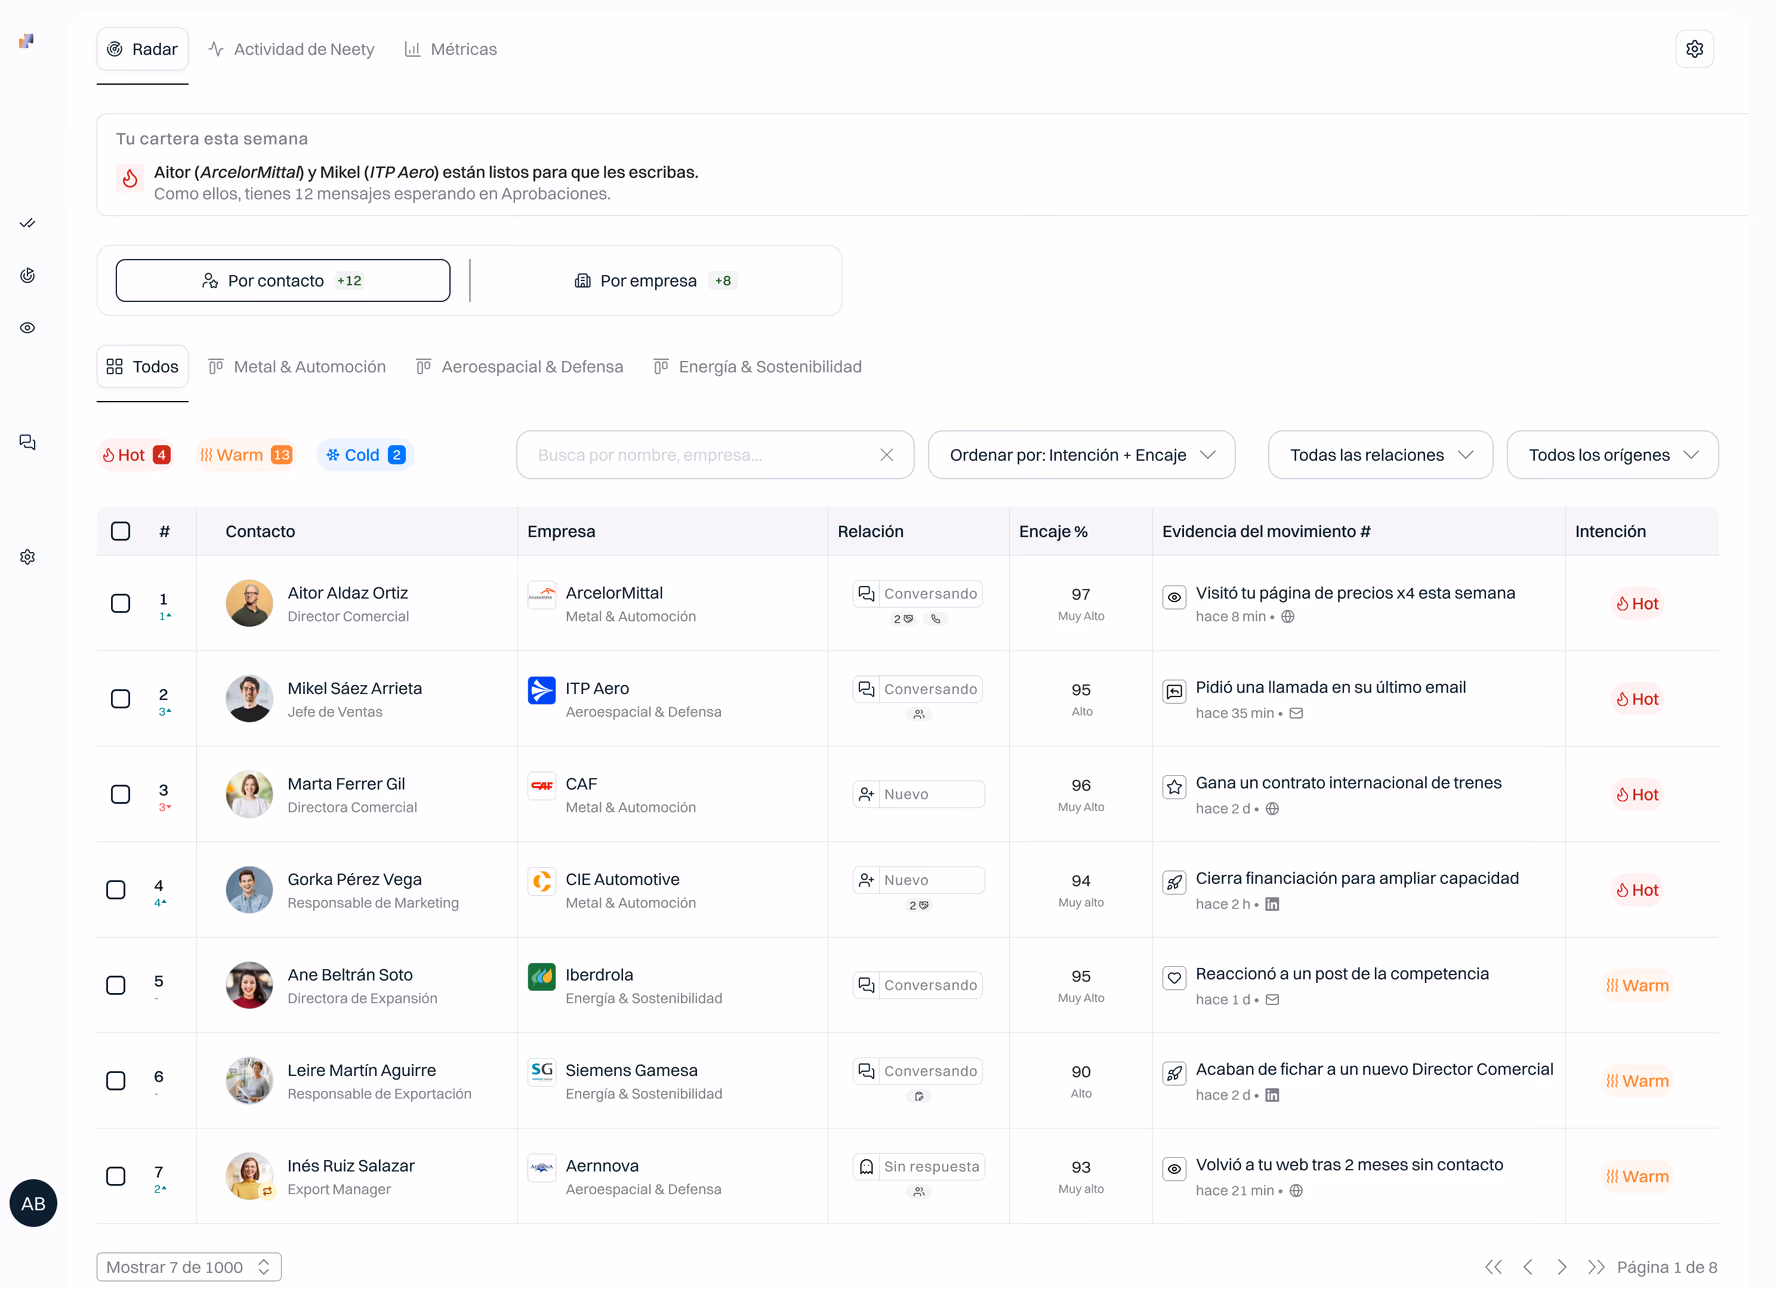Switch to the Métricas tab
The image size is (1776, 1289).
451,49
